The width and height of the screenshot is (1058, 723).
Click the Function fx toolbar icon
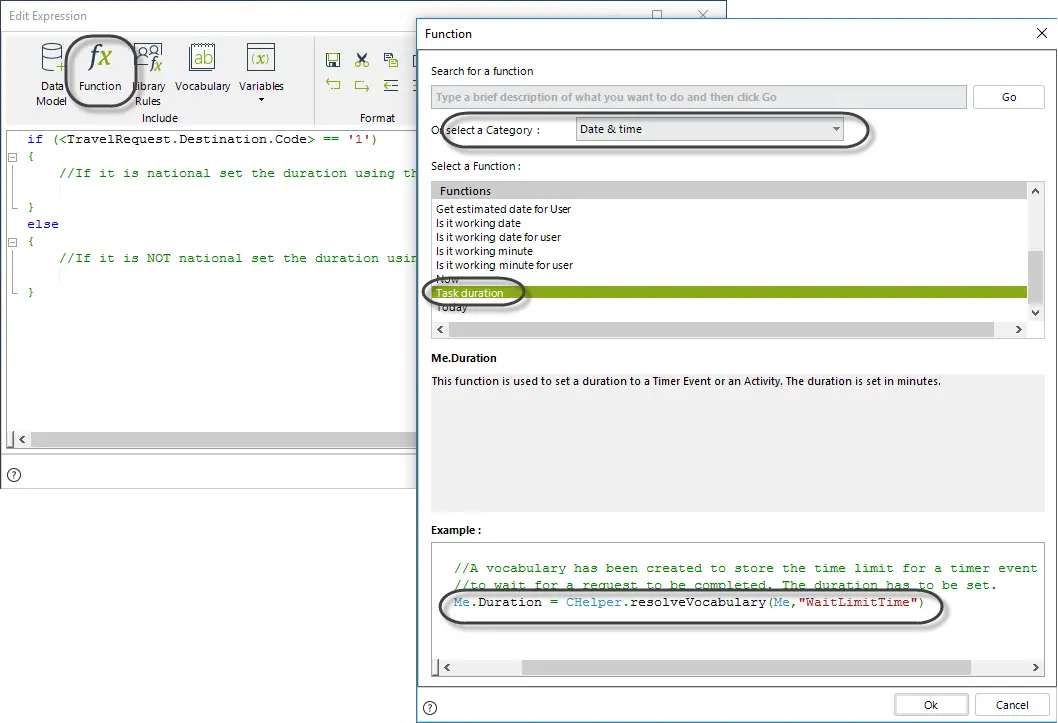tap(100, 68)
